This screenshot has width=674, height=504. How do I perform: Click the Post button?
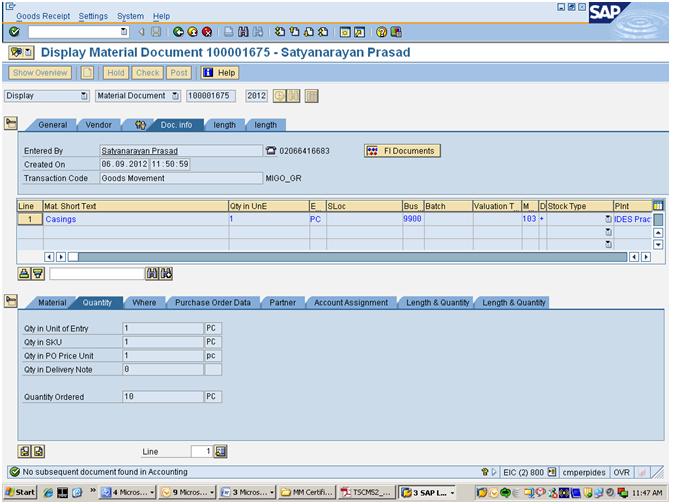pos(179,73)
